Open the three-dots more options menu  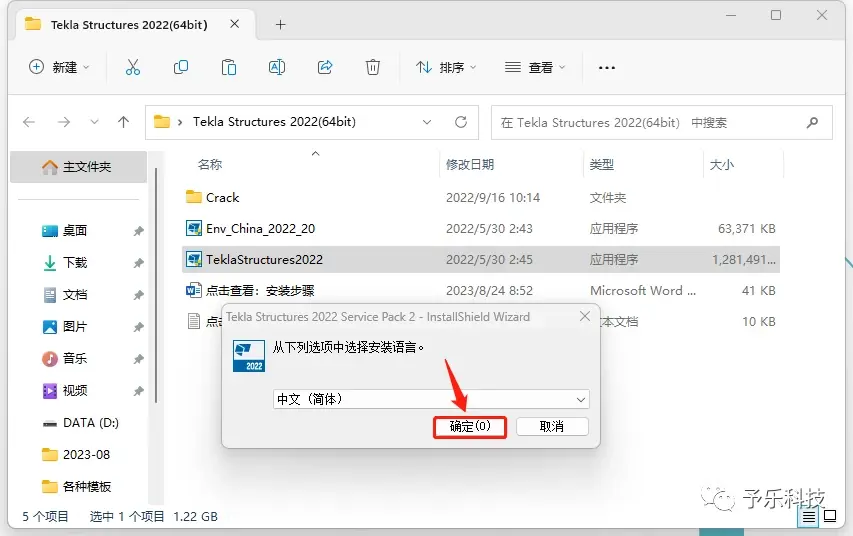[x=607, y=67]
